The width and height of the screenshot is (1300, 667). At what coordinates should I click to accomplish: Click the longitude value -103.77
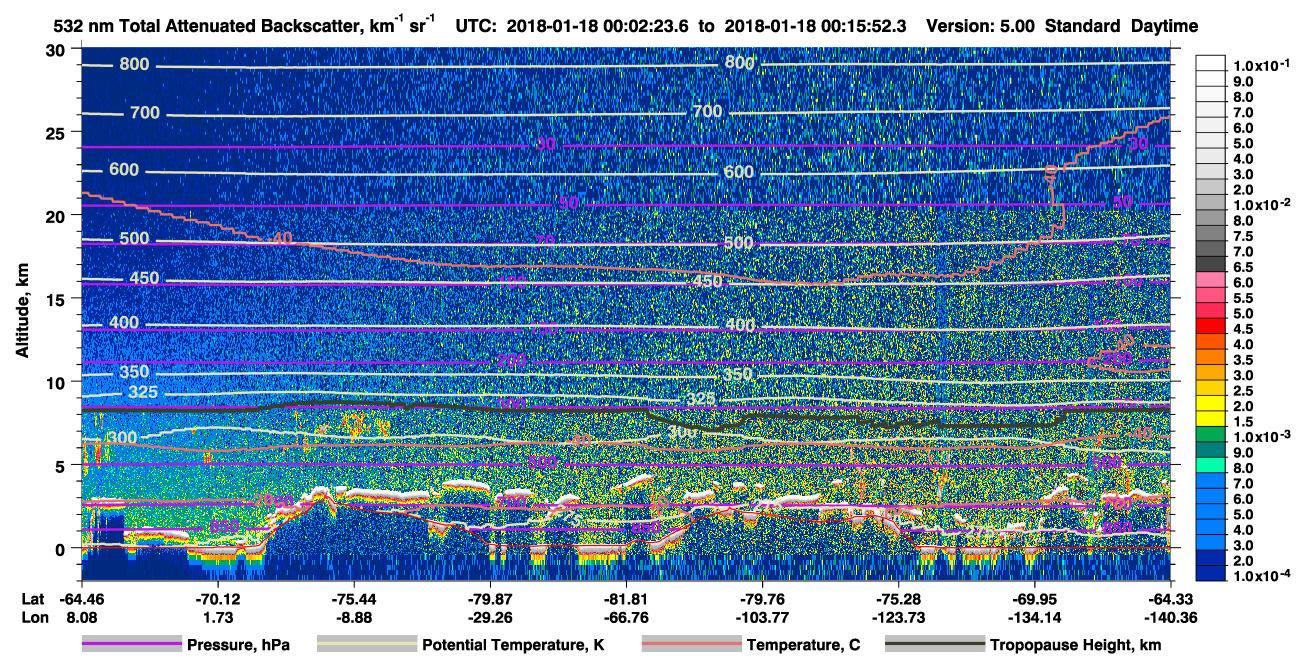[x=763, y=617]
